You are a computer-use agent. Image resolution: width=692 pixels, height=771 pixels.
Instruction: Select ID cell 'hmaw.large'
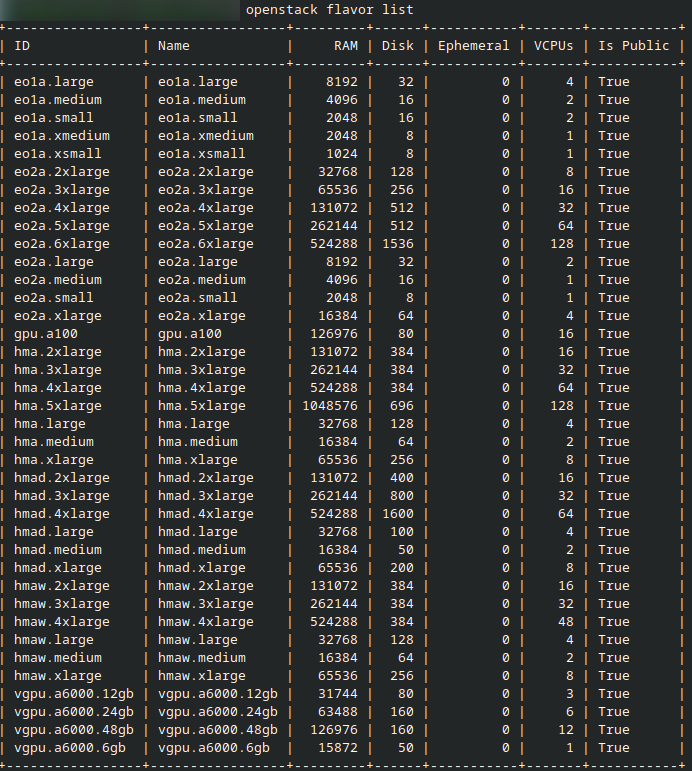coord(54,640)
